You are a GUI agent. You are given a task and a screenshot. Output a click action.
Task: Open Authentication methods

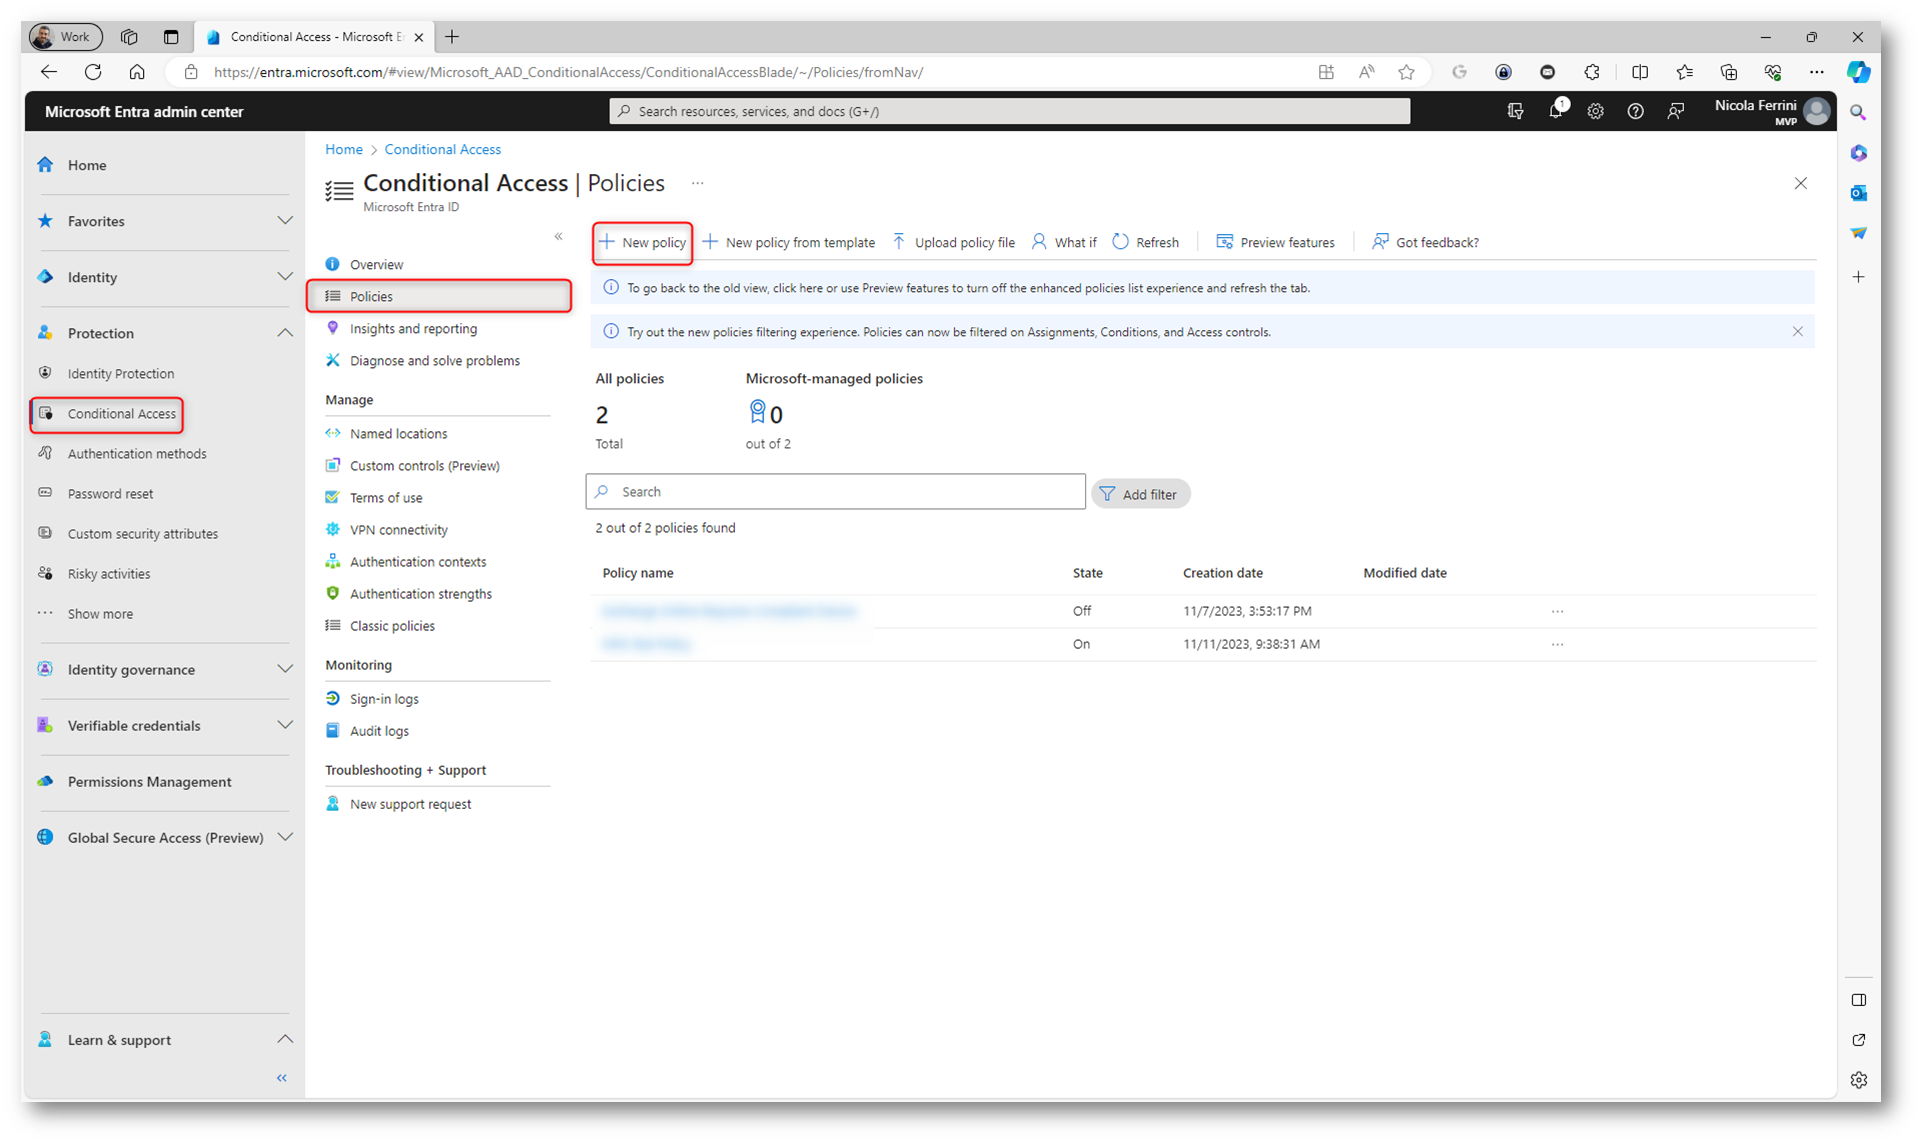(137, 453)
